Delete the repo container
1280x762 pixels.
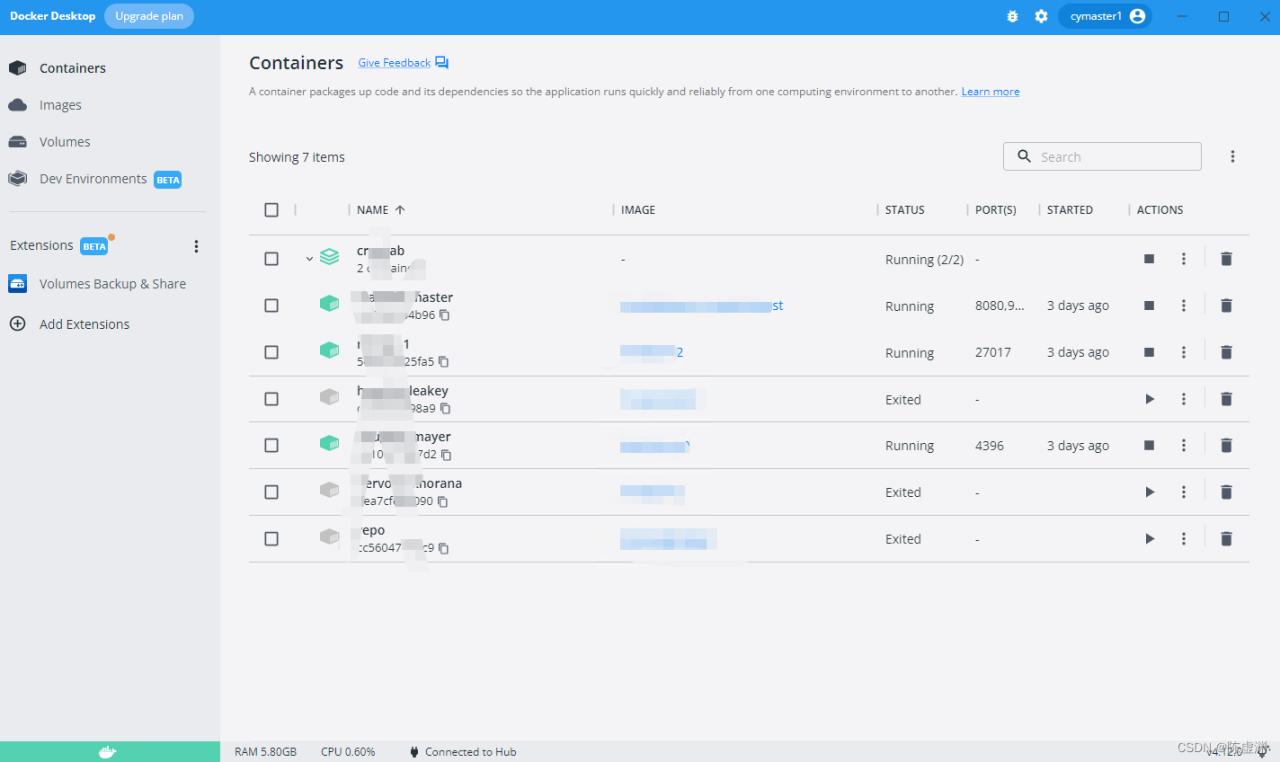1226,539
